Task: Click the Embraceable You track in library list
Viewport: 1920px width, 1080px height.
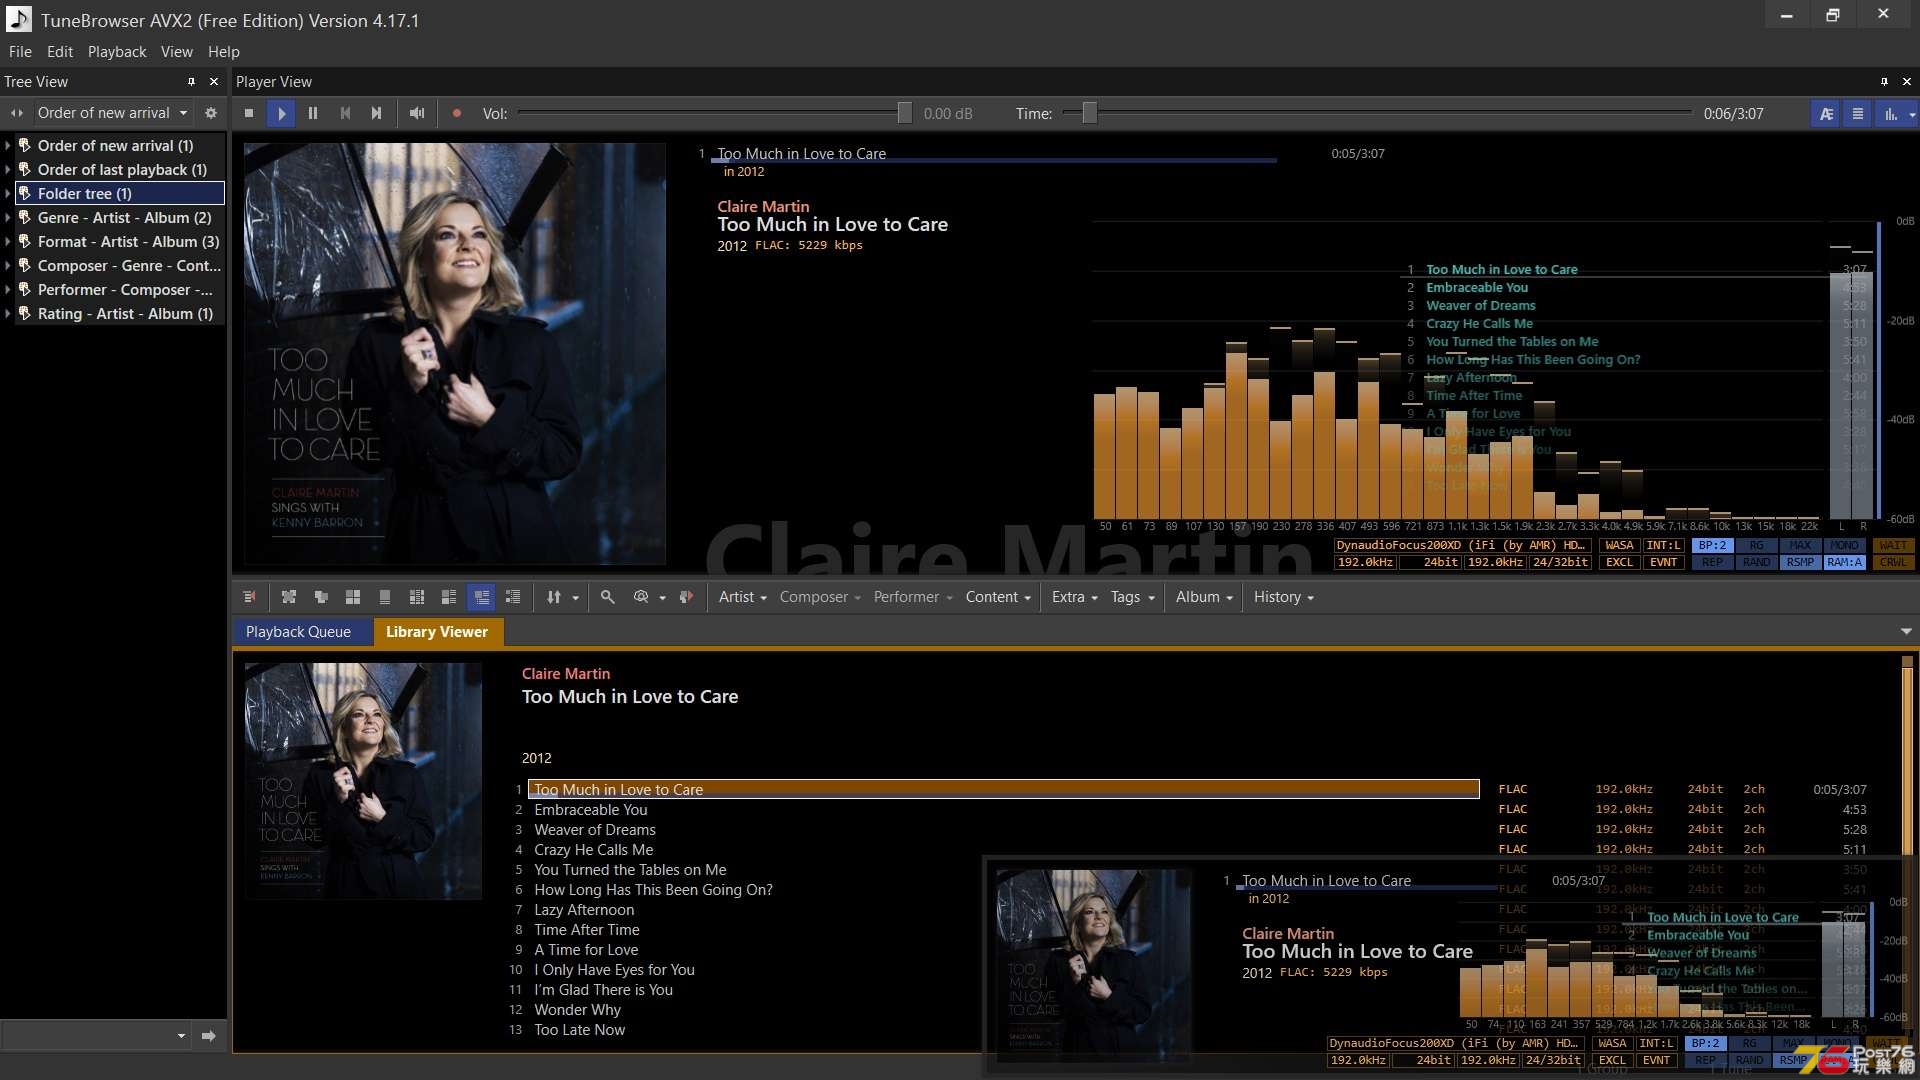Action: (x=590, y=810)
